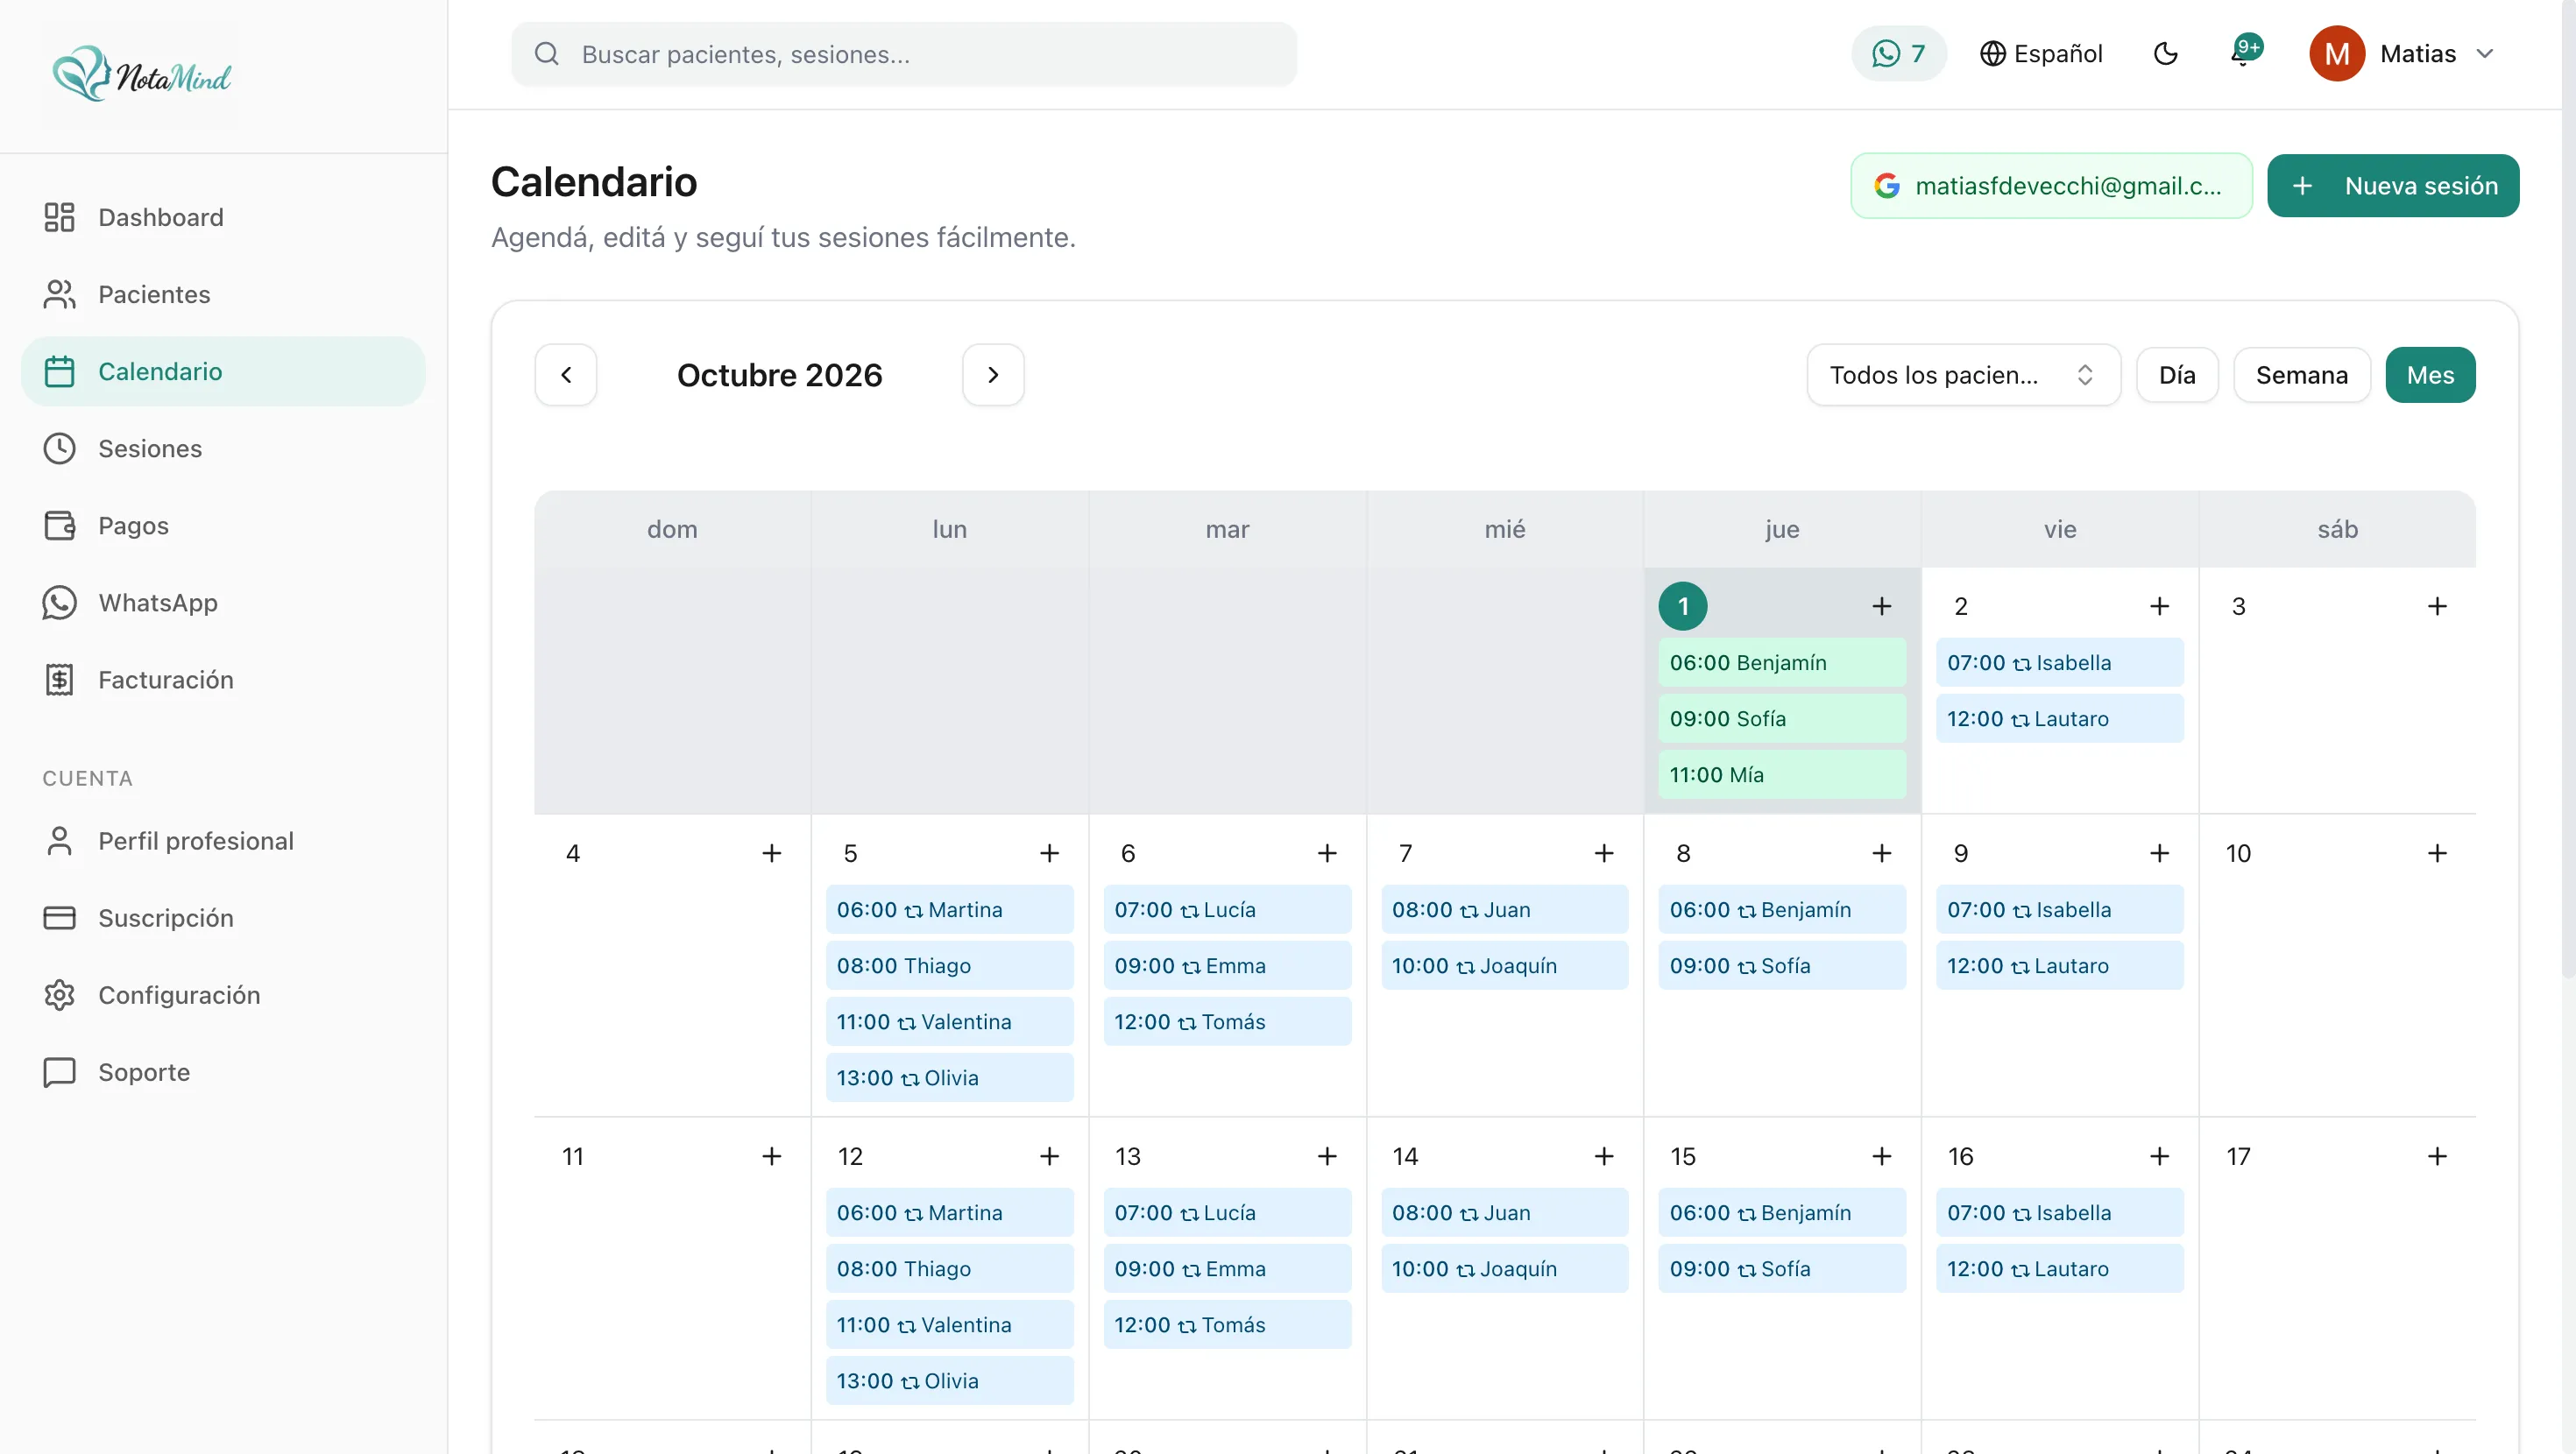The image size is (2576, 1454).
Task: Add a session on October 14
Action: click(1603, 1156)
